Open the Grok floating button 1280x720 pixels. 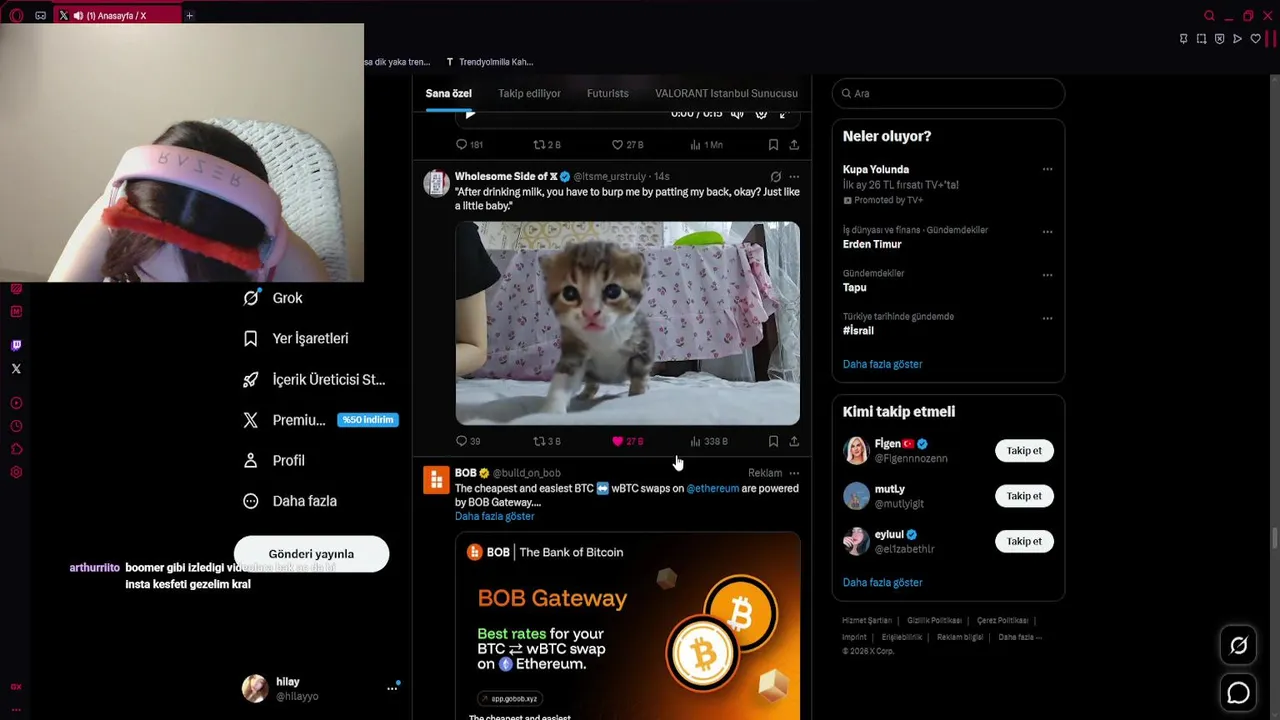1238,646
